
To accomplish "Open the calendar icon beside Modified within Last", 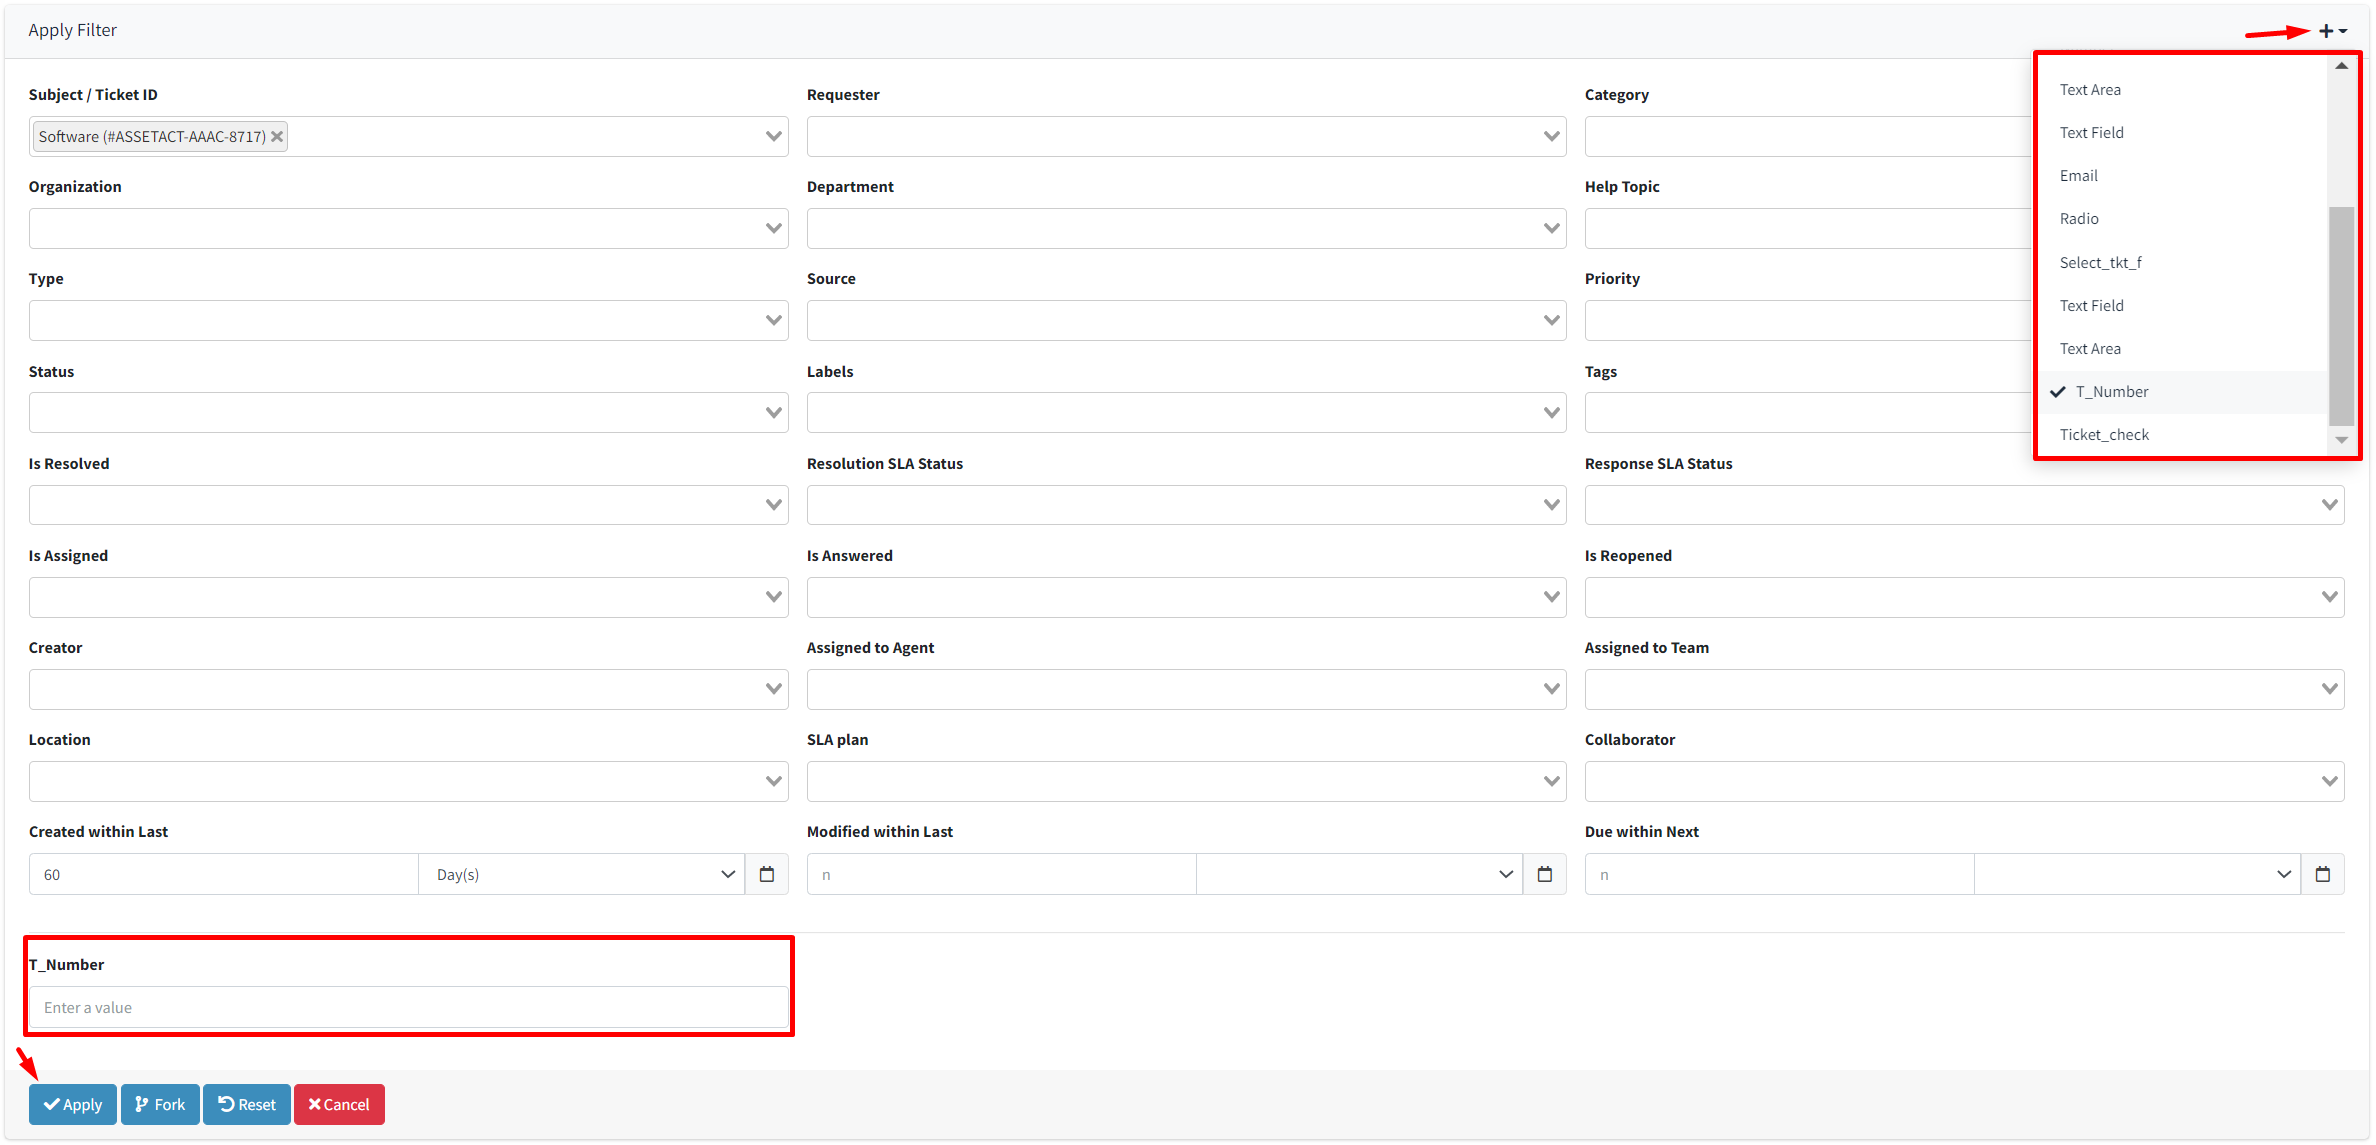I will [1545, 873].
